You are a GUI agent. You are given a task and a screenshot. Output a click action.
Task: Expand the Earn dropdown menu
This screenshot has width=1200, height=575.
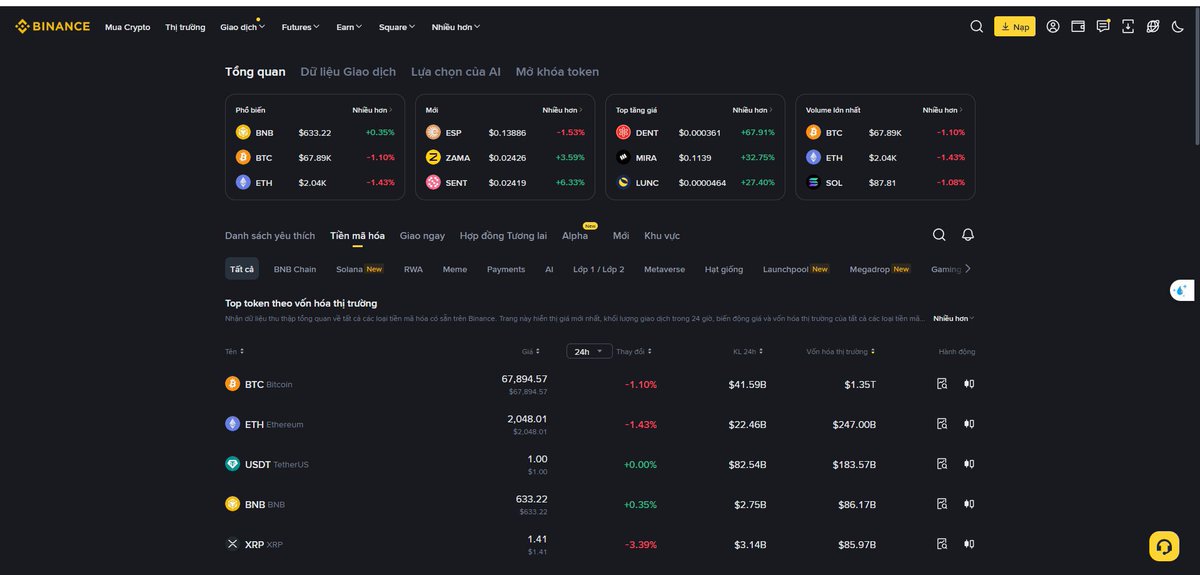[349, 27]
